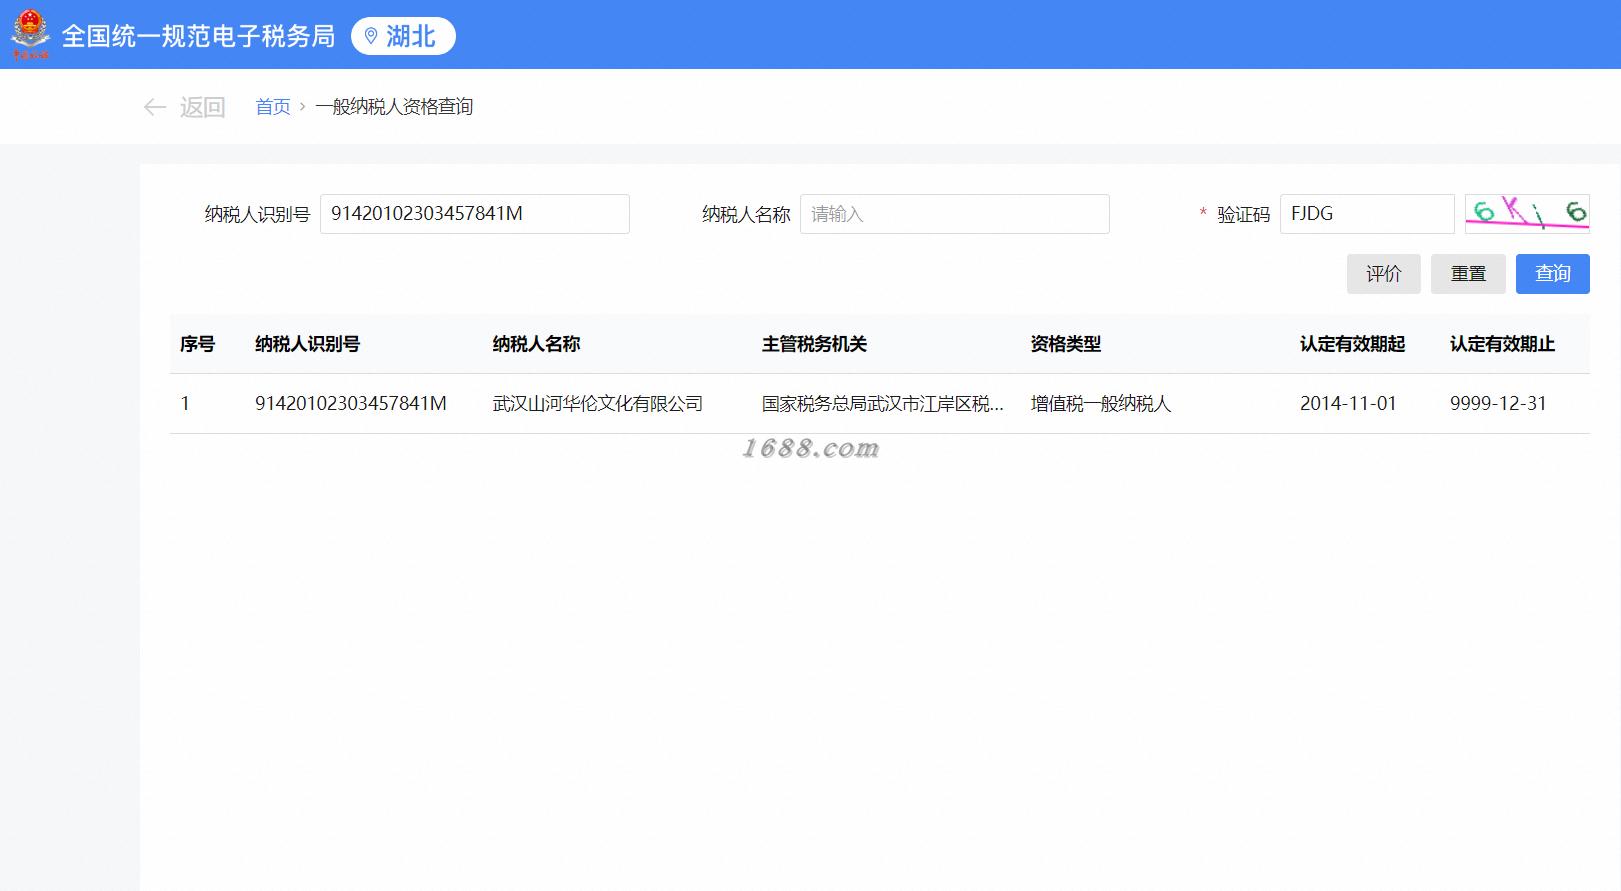This screenshot has height=891, width=1621.
Task: Click the location pin icon beside 湖北
Action: pos(370,36)
